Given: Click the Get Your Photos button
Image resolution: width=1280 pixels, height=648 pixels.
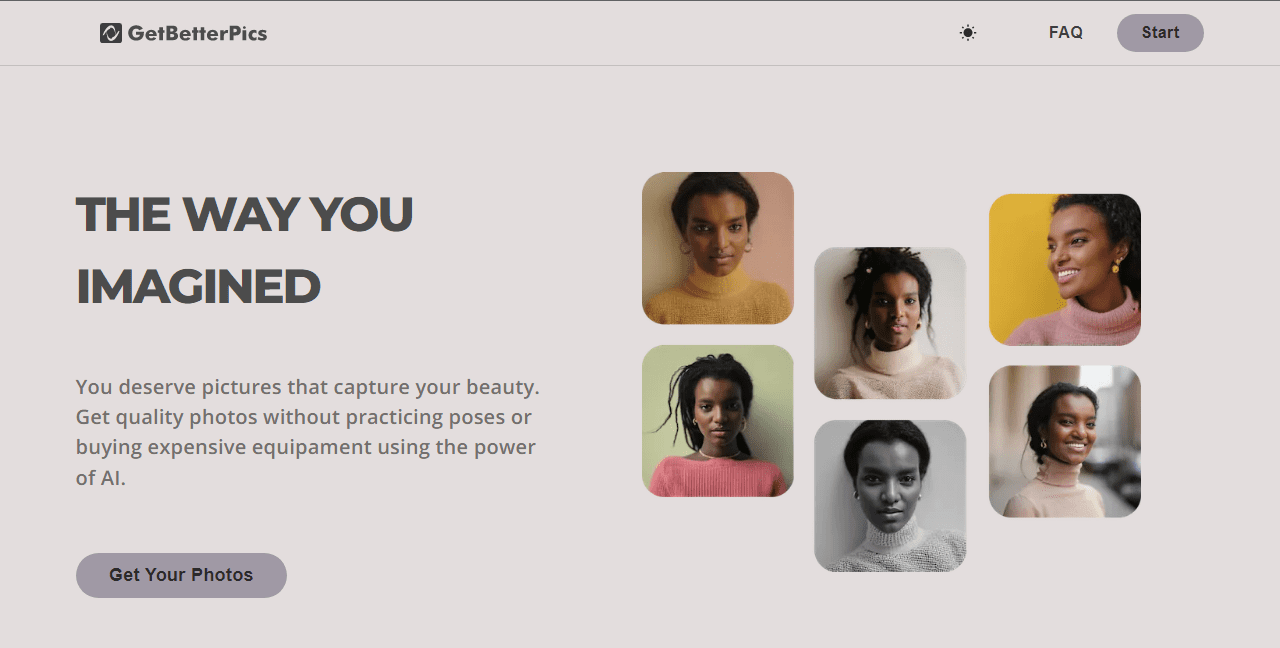Looking at the screenshot, I should pos(181,575).
